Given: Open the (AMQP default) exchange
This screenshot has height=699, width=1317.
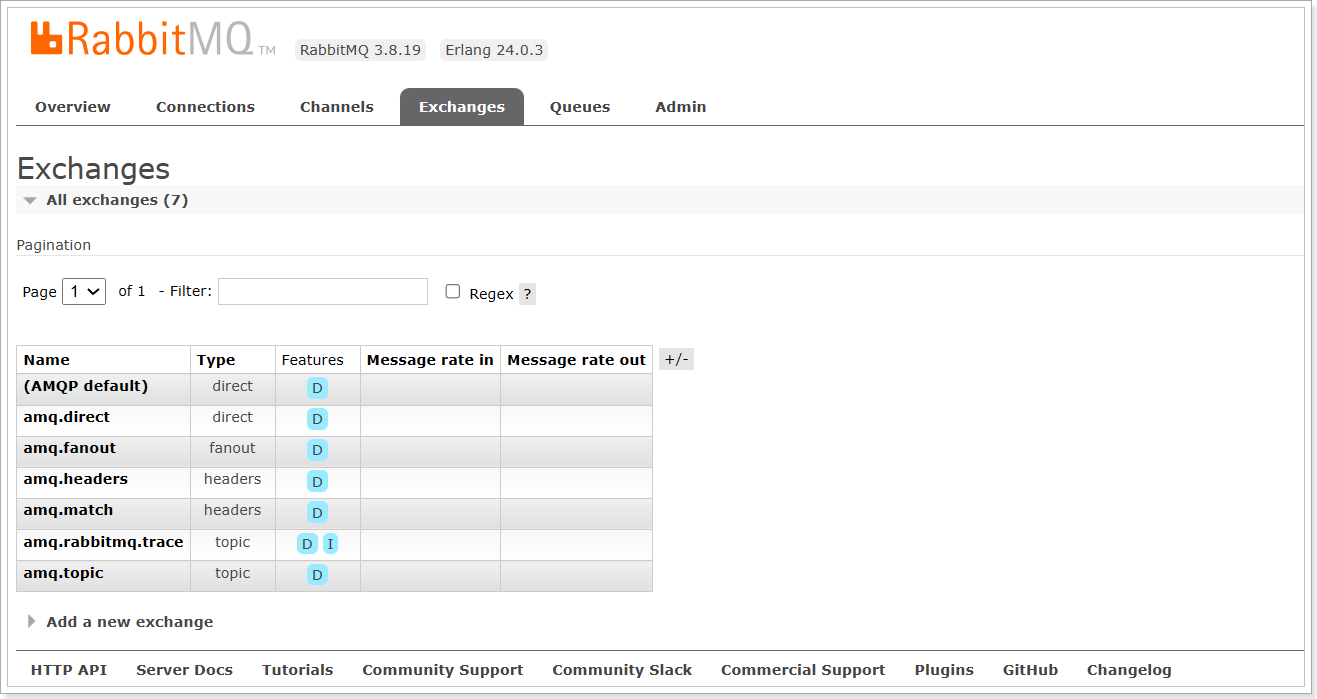Looking at the screenshot, I should (x=86, y=386).
